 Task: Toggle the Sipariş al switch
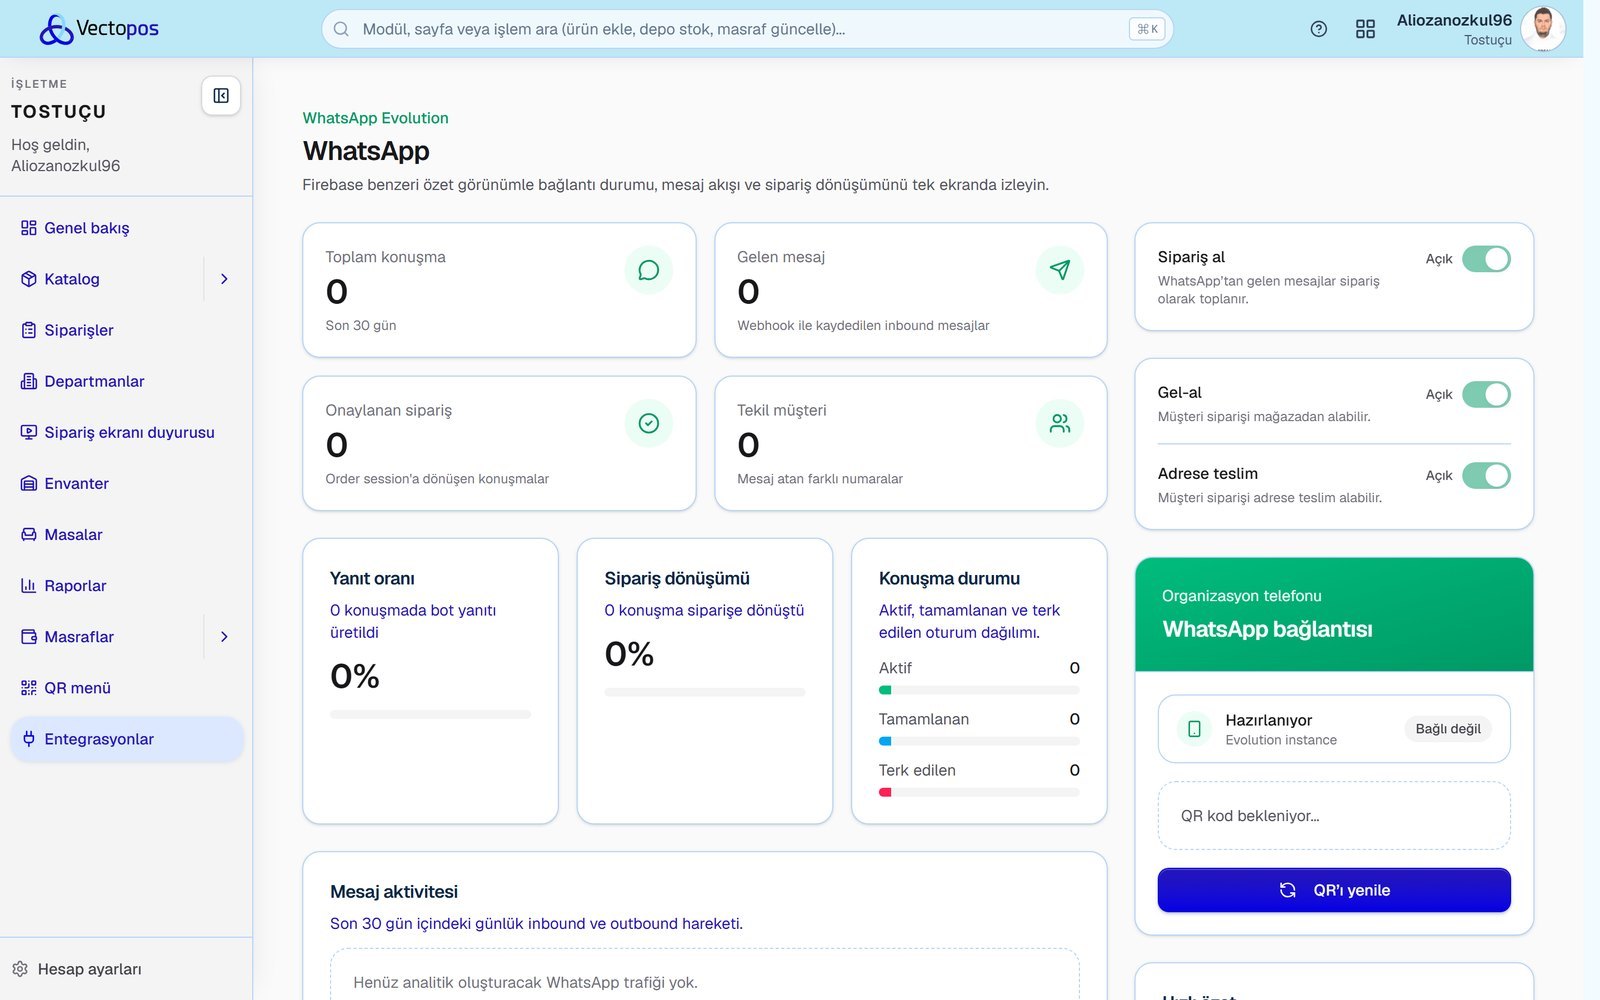(1486, 259)
